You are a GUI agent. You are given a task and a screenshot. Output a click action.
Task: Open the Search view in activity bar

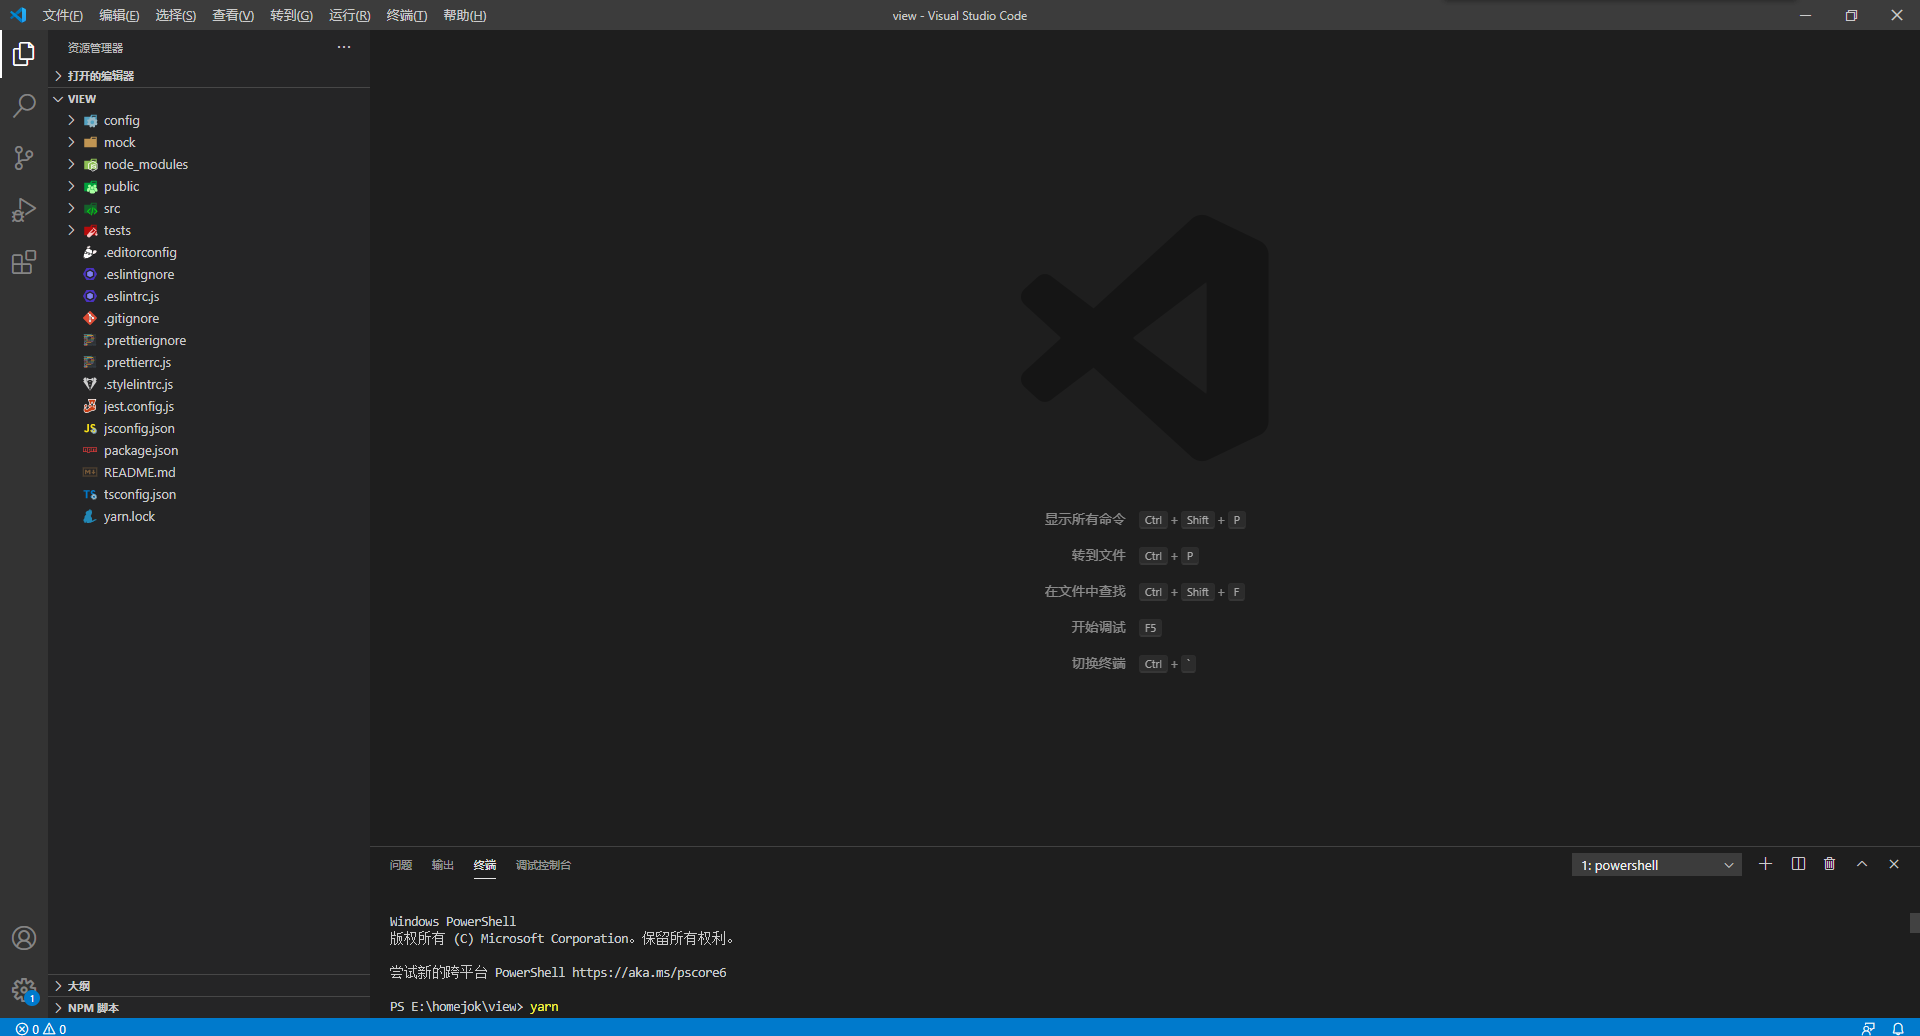click(24, 106)
